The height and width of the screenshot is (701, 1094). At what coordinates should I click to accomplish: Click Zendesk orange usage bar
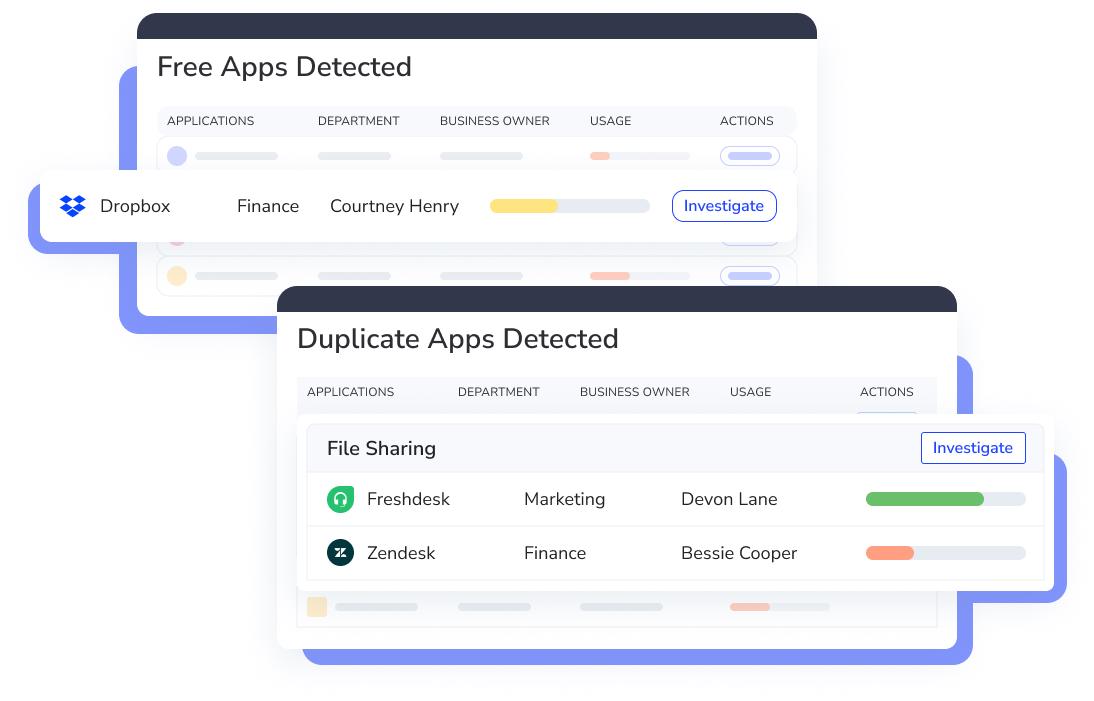945,553
